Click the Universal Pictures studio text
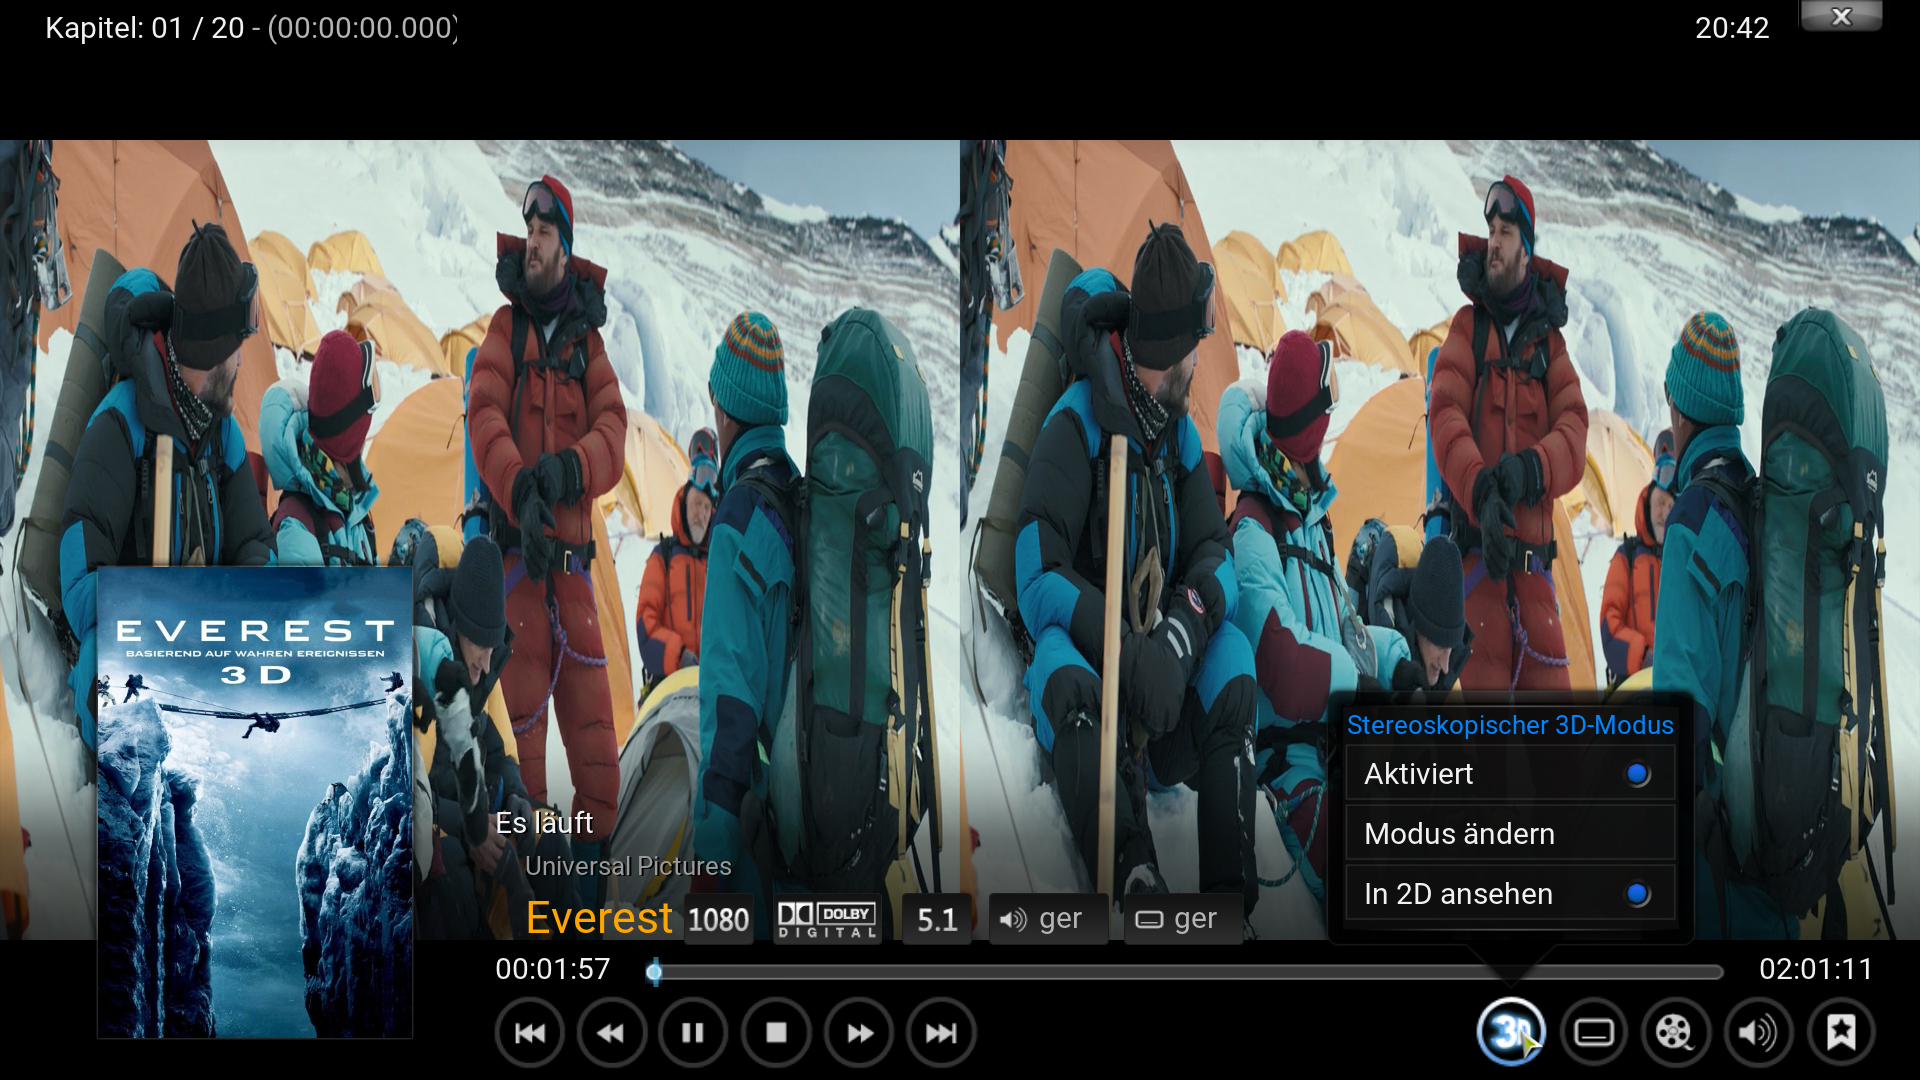 coord(628,866)
